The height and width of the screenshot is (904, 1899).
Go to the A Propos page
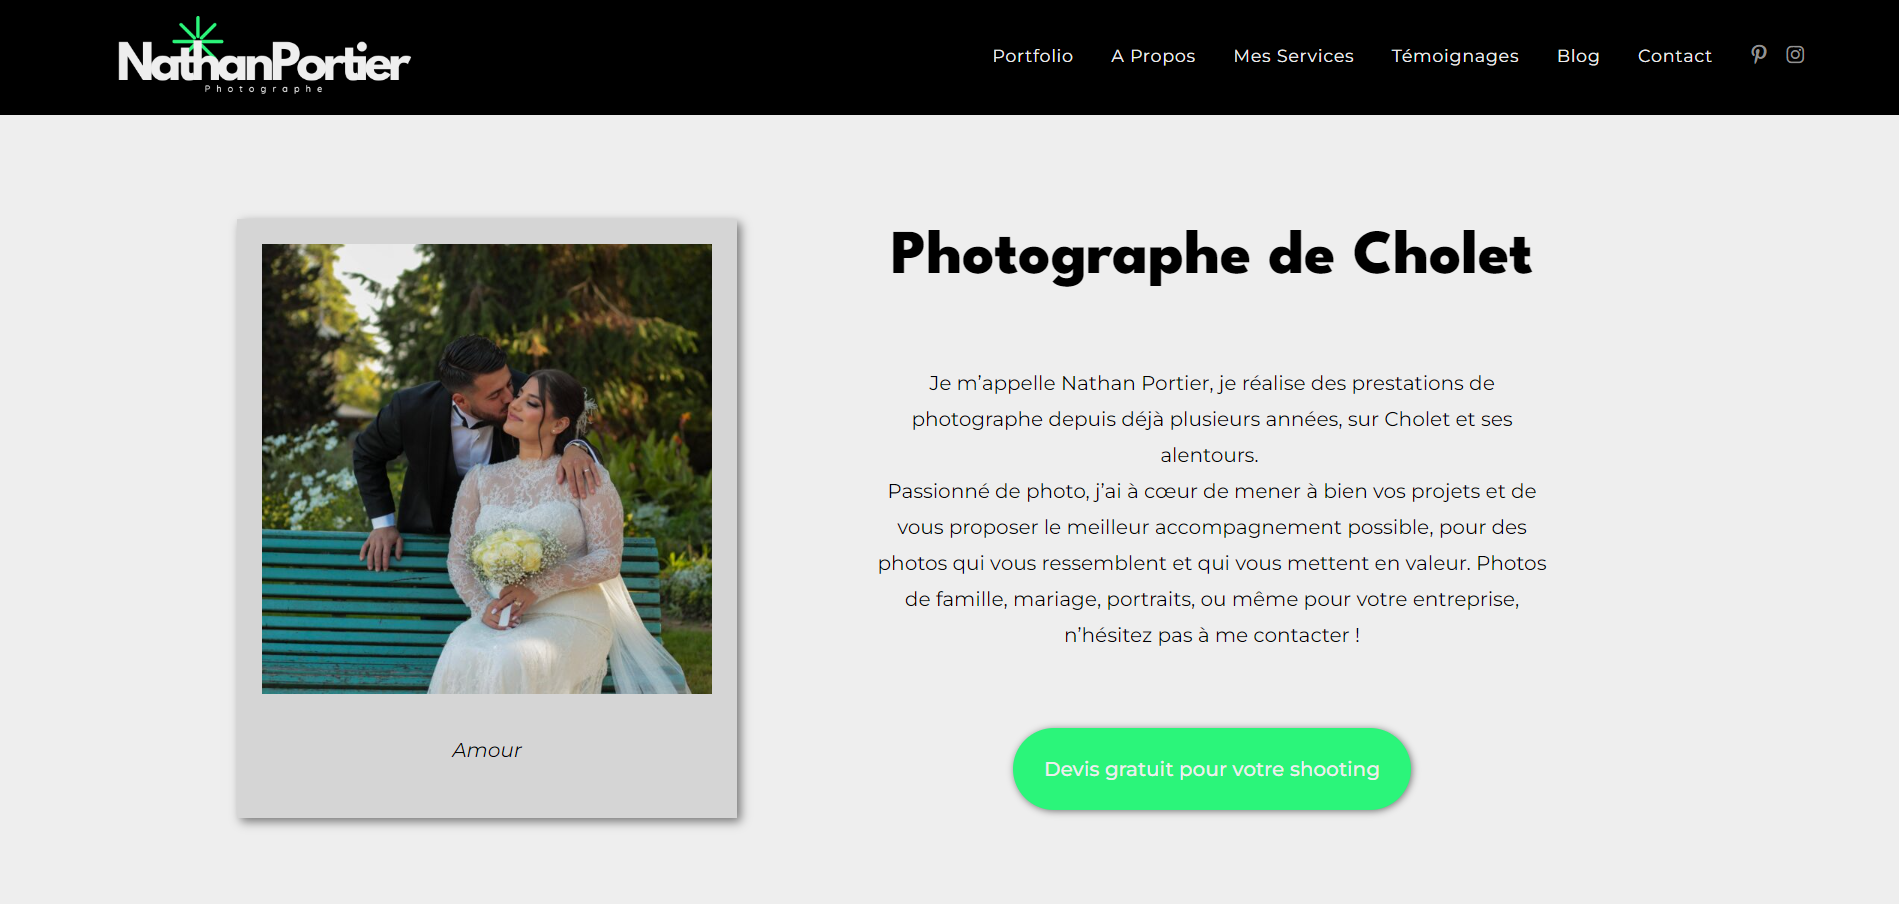(x=1153, y=56)
